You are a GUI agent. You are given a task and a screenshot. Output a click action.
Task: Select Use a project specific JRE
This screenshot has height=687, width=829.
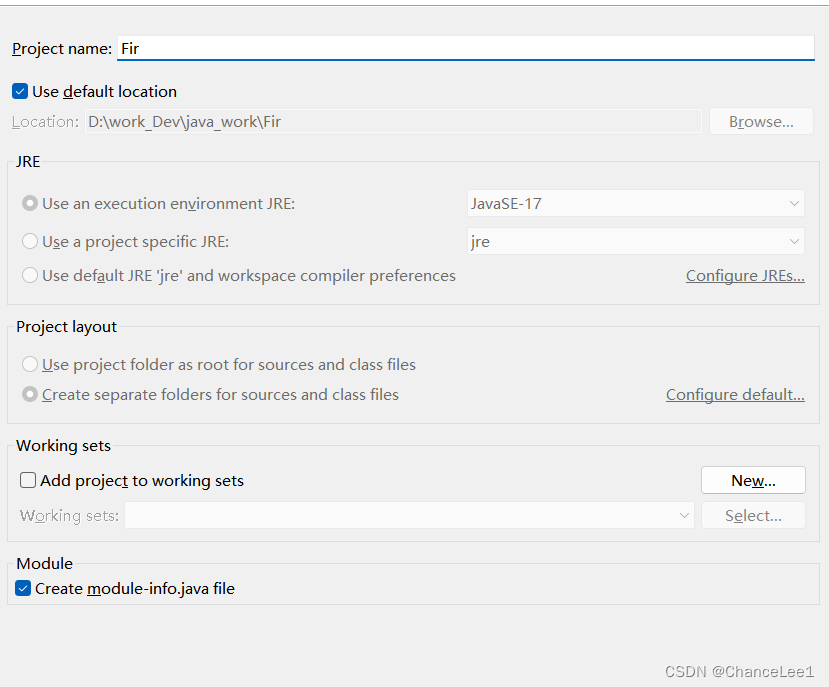(x=30, y=242)
